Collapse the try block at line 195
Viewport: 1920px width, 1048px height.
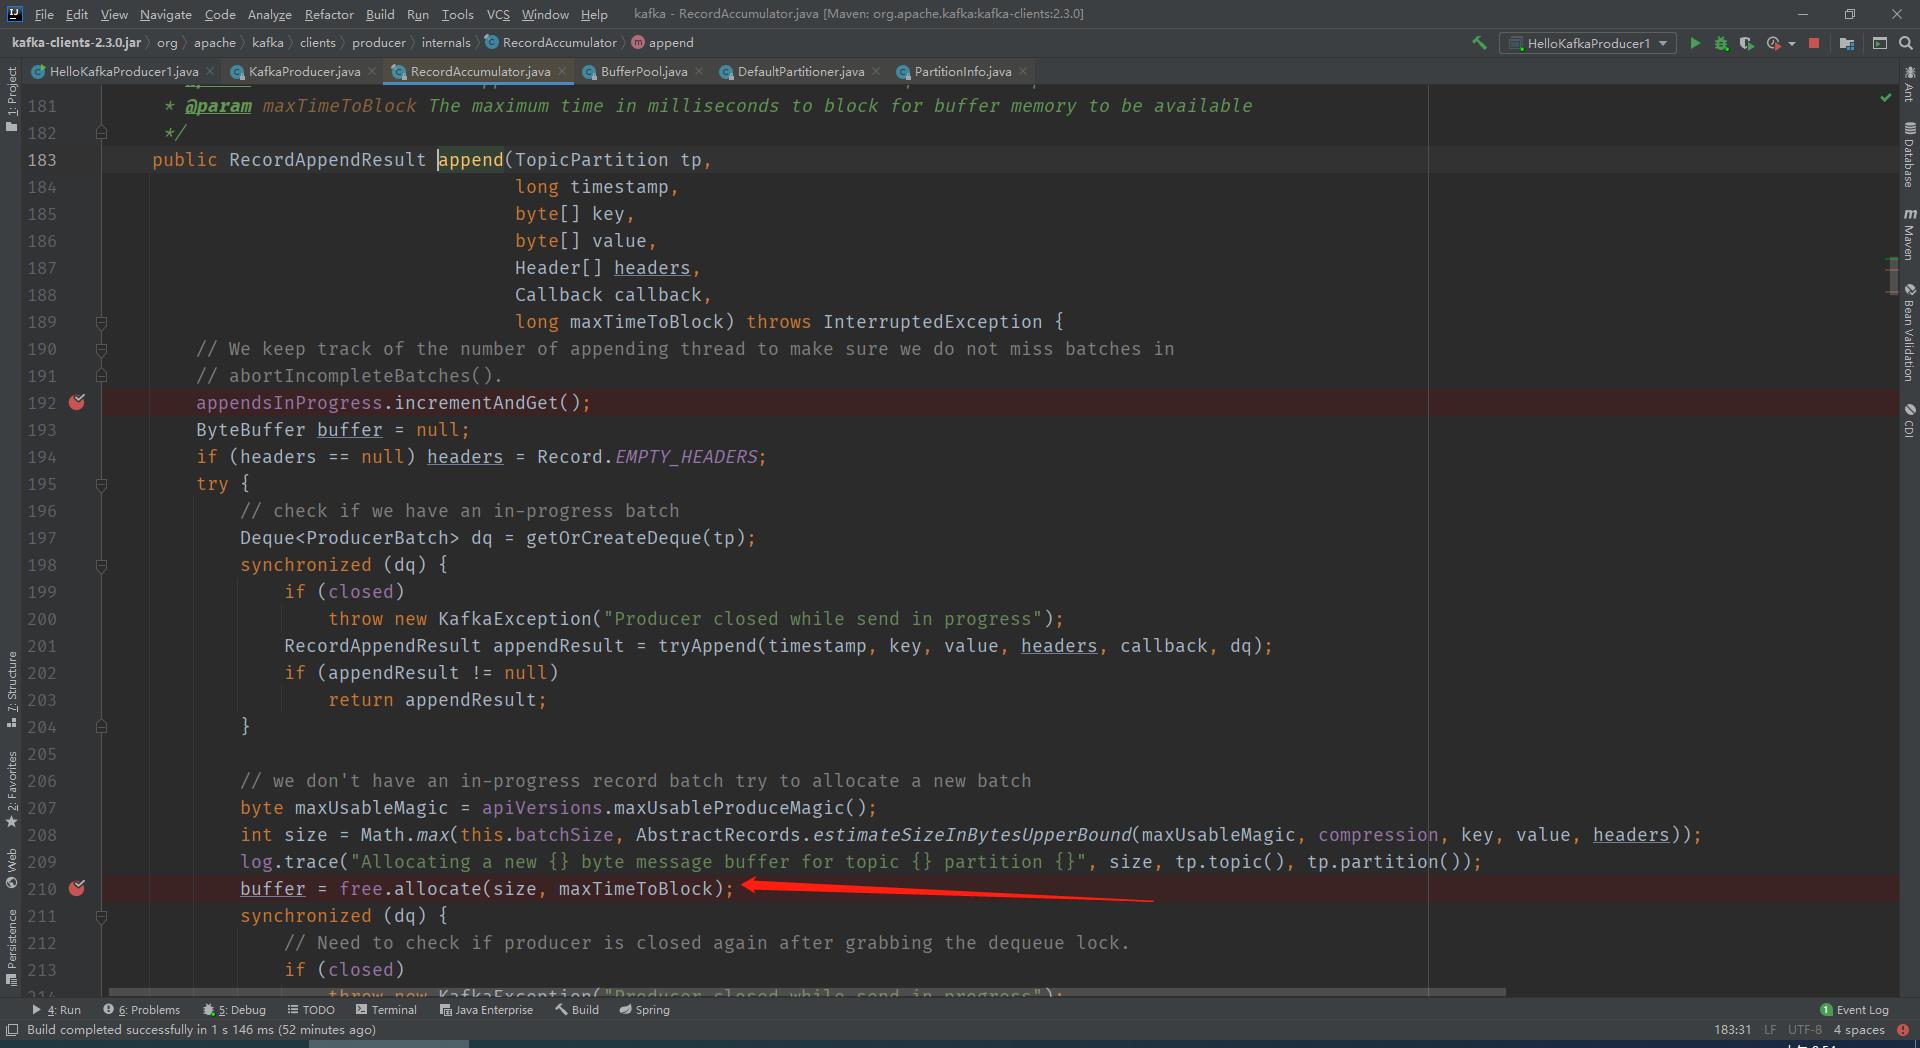[101, 484]
